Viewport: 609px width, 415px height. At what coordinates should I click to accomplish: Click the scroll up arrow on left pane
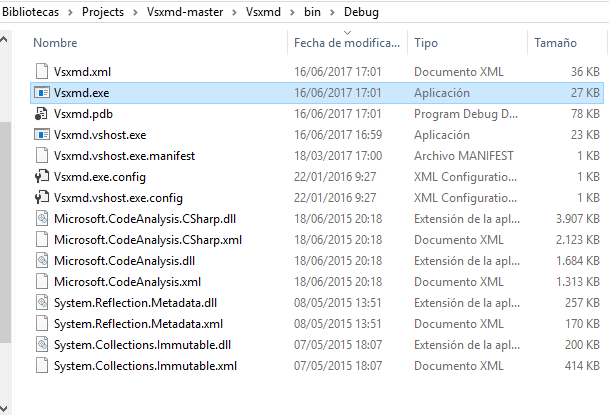click(4, 39)
